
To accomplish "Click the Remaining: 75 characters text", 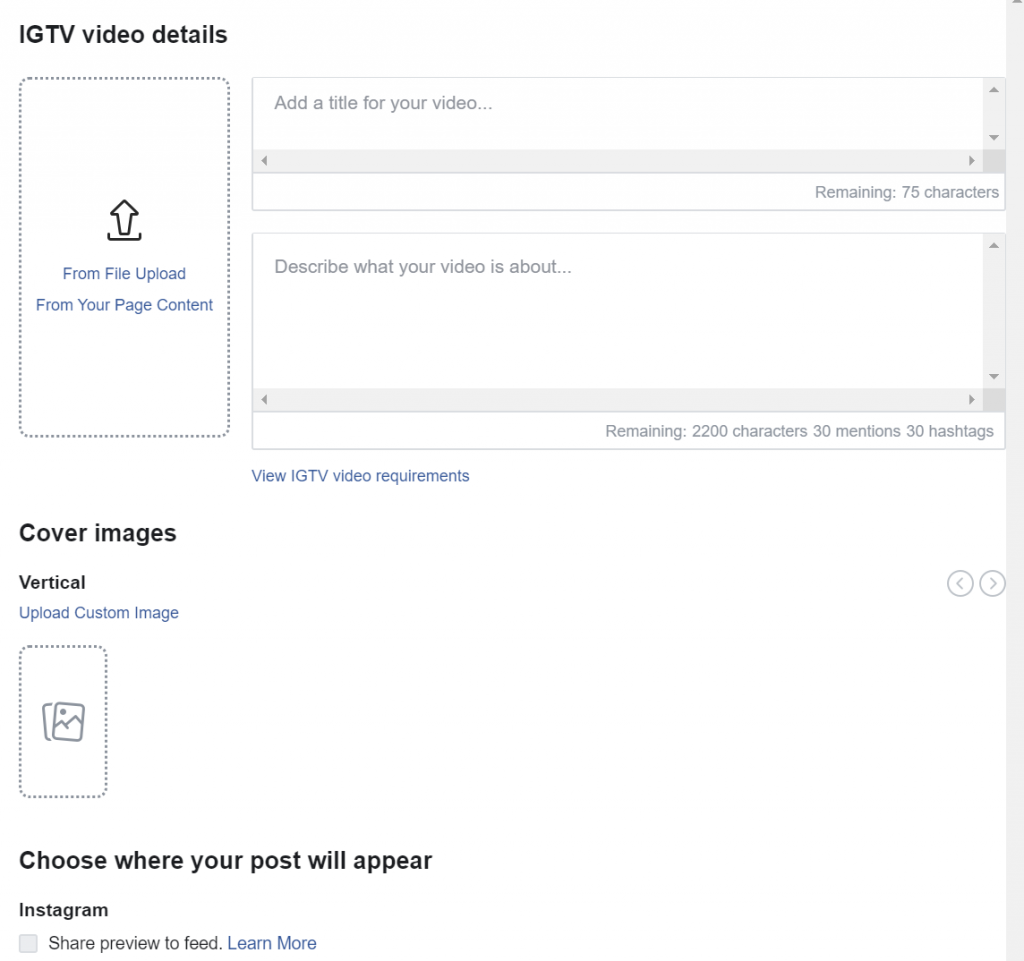I will click(906, 193).
